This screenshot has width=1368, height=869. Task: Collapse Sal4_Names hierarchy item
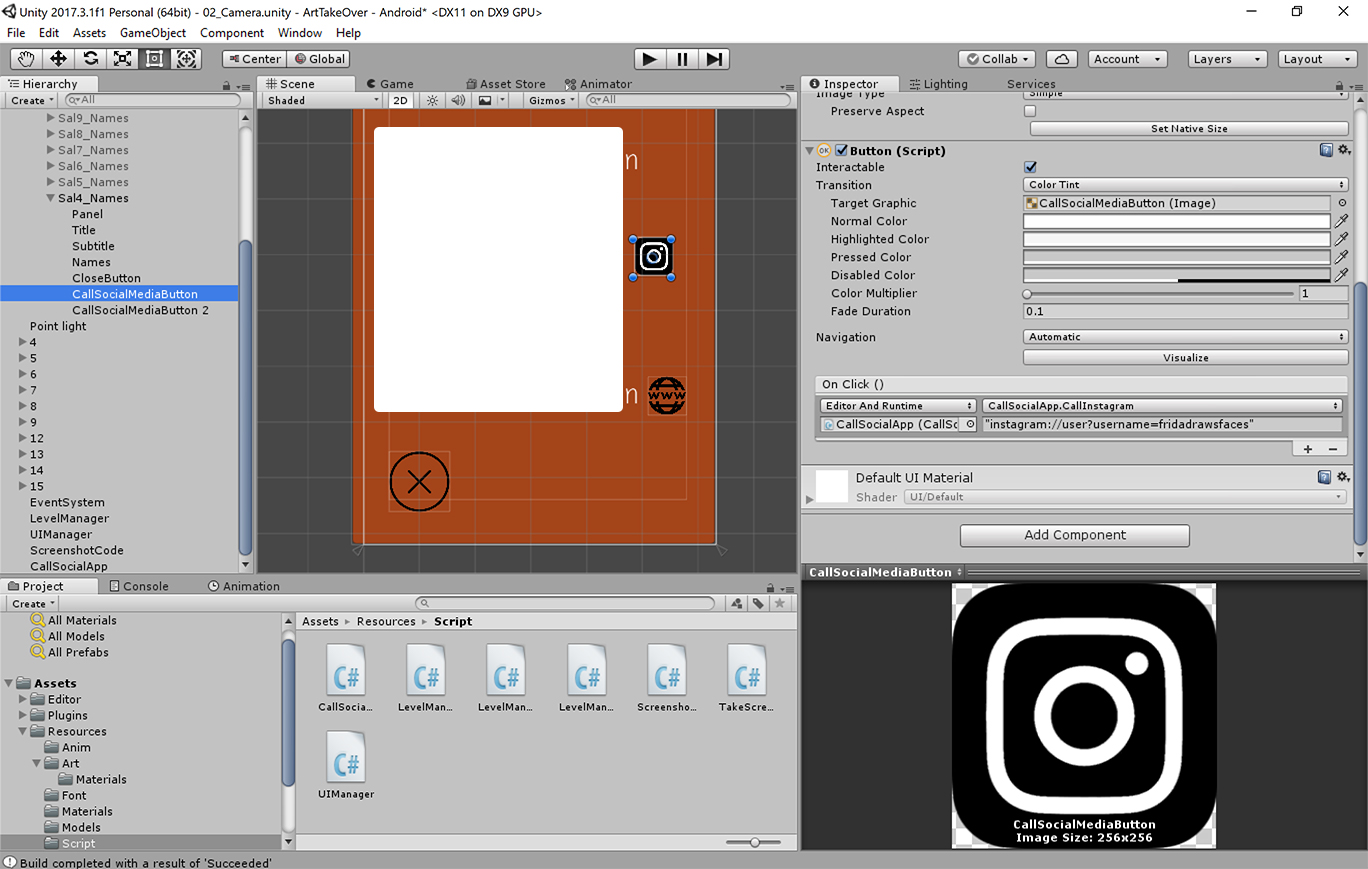[x=50, y=198]
